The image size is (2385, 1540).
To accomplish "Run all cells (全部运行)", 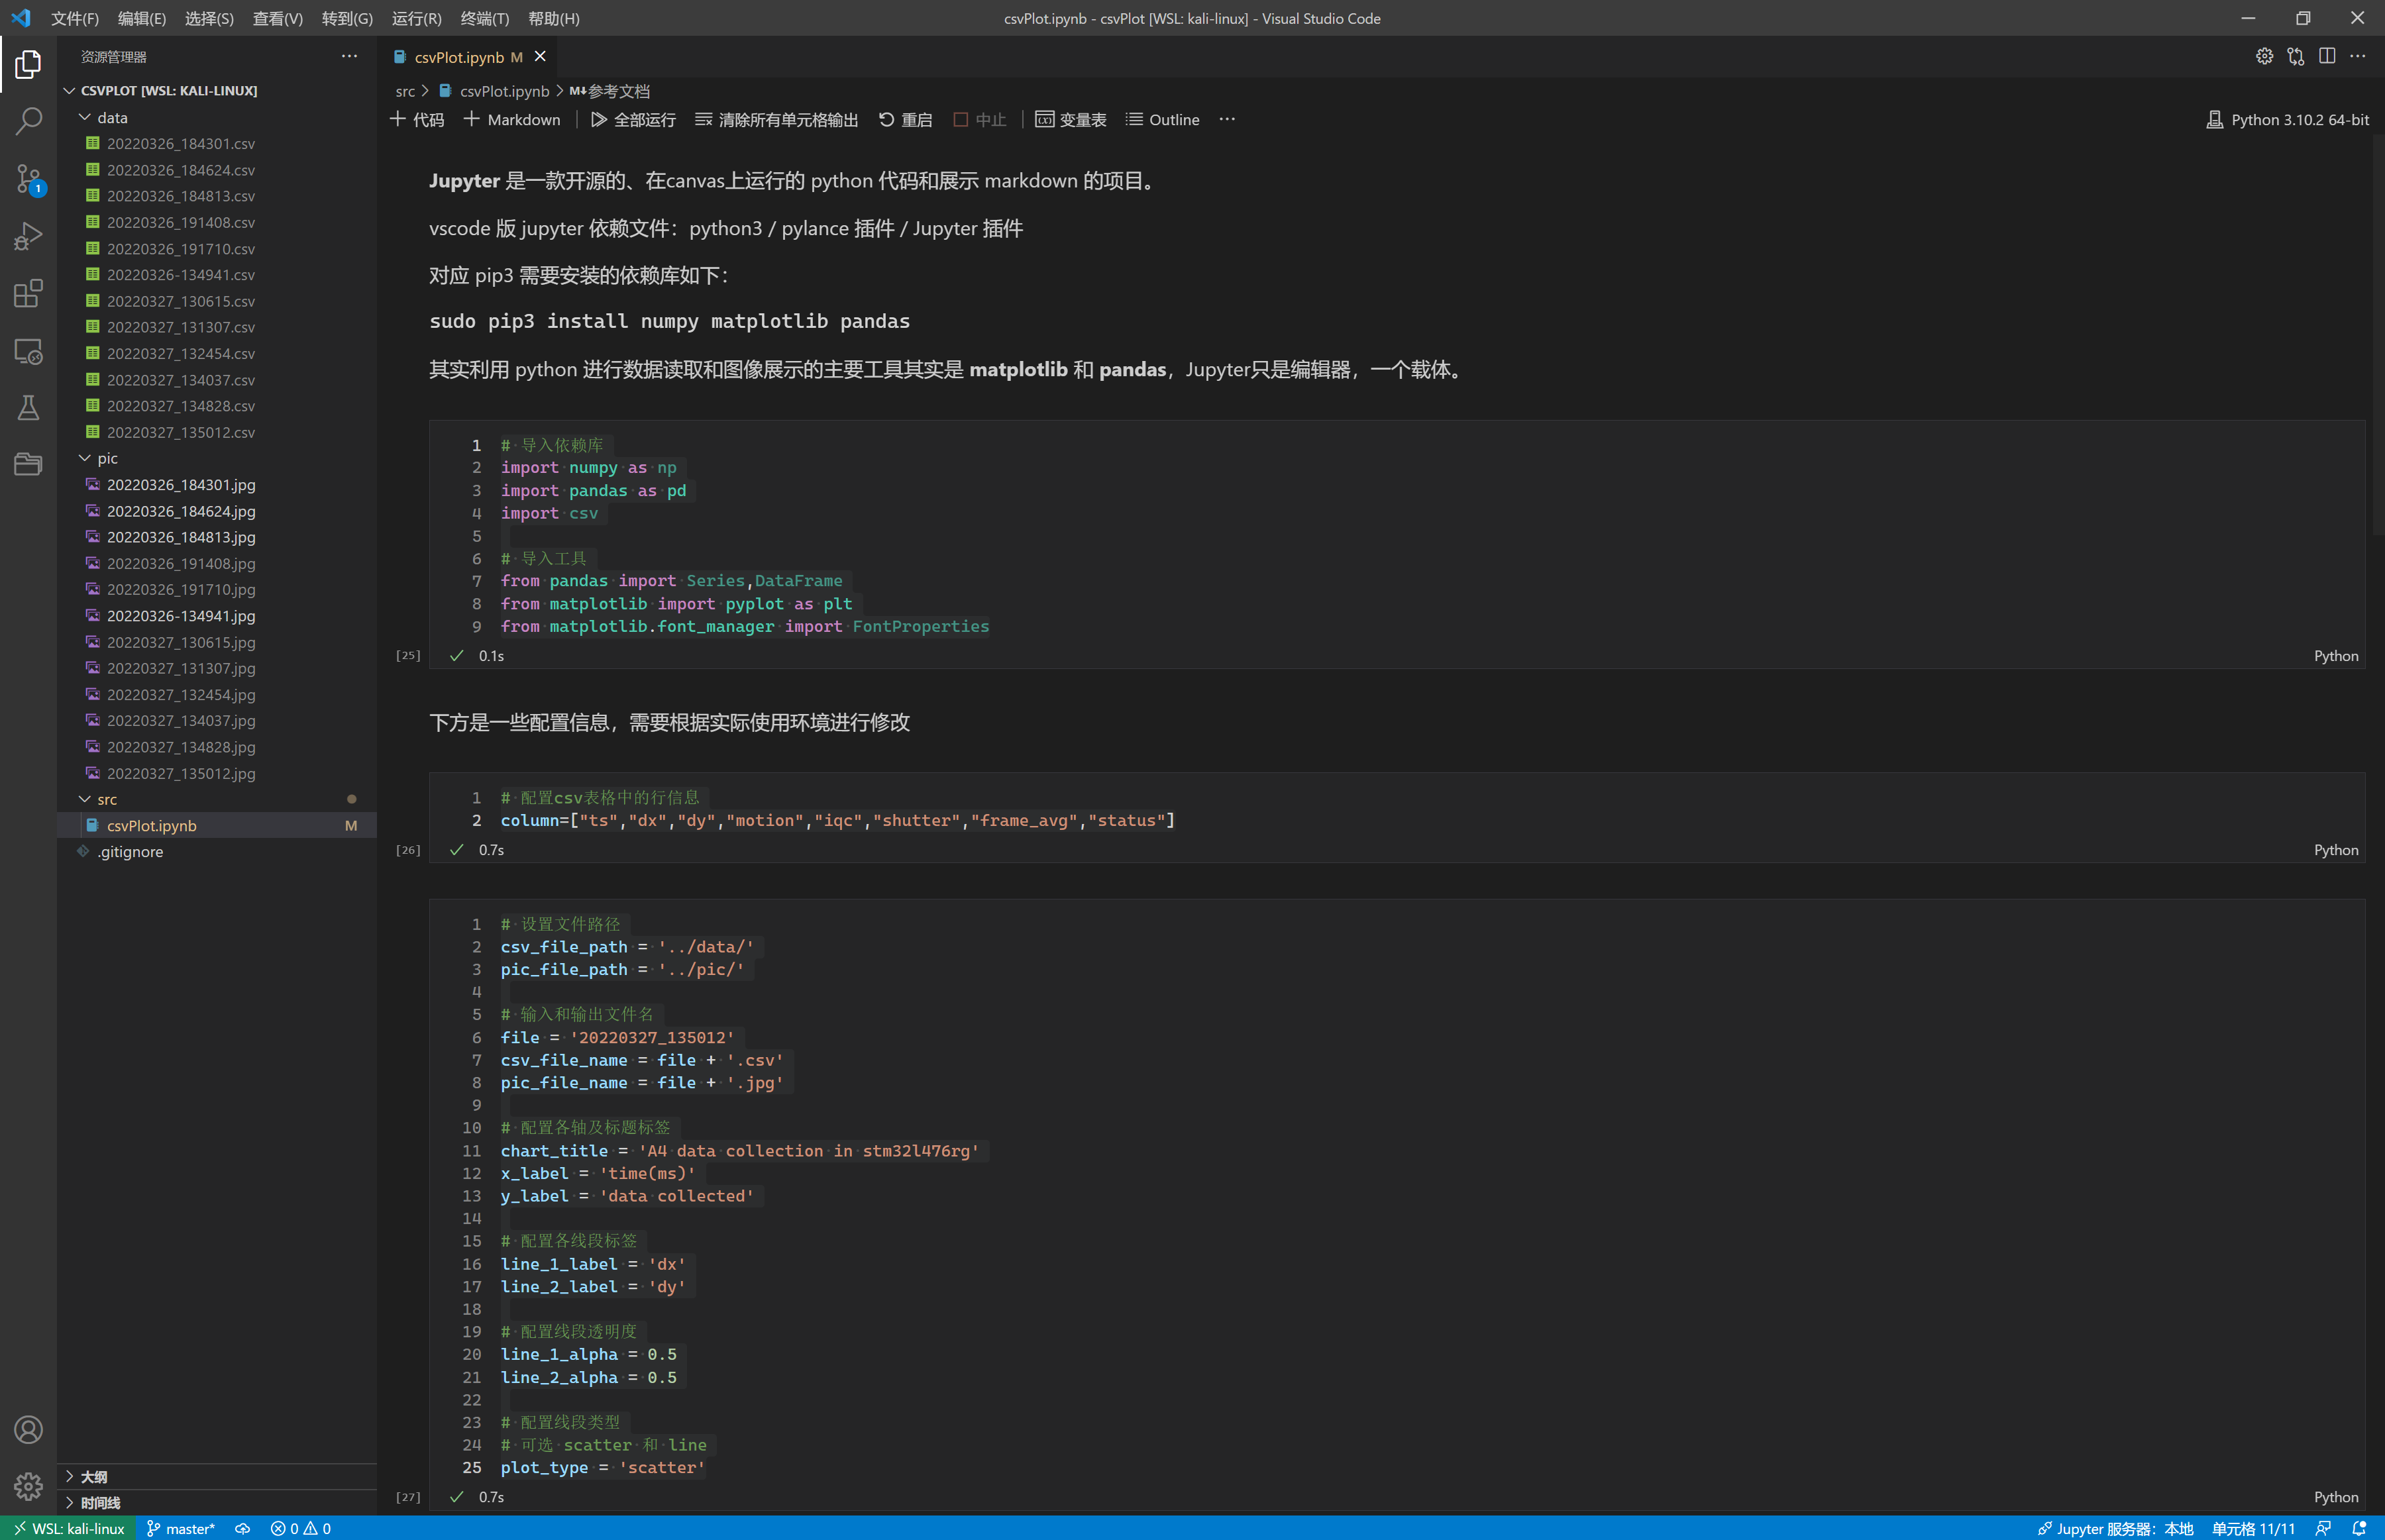I will (633, 120).
